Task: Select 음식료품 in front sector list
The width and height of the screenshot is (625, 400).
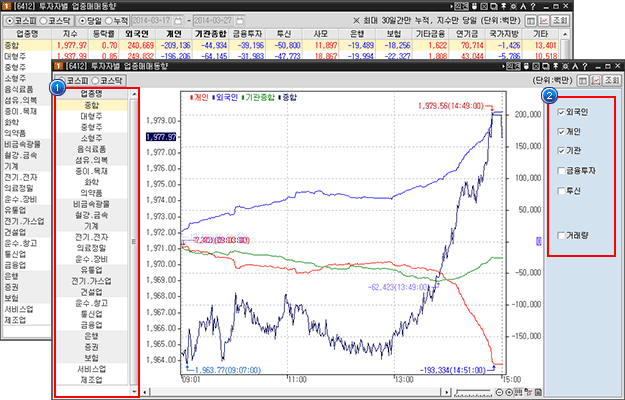Action: (x=91, y=149)
